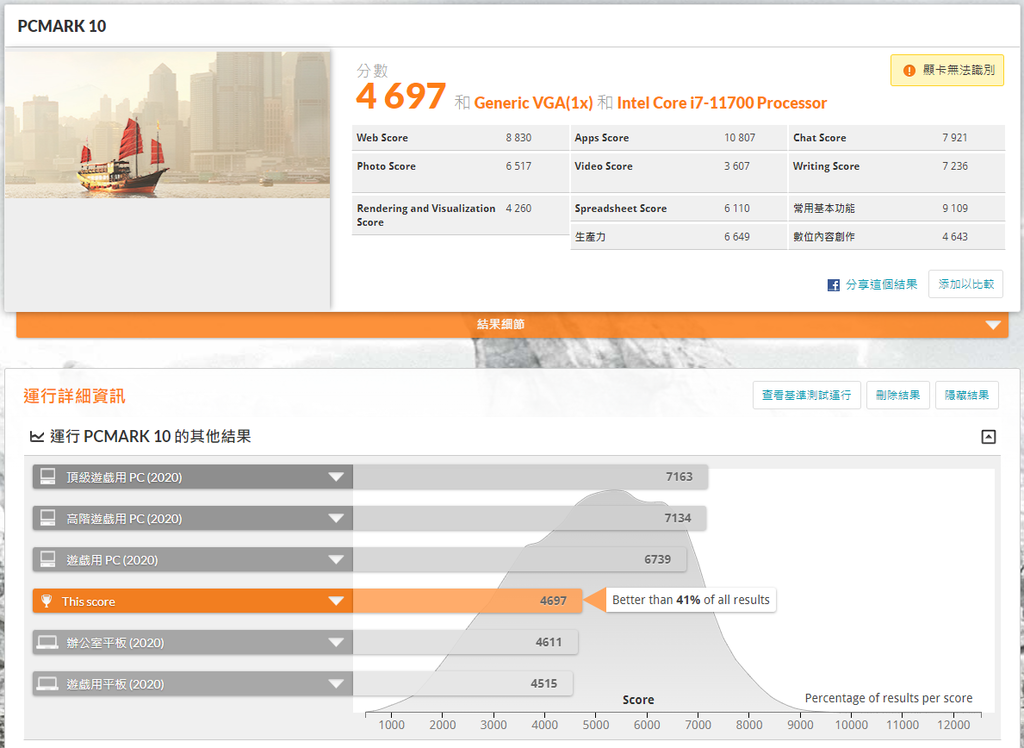Click the graphics card warning icon
Image resolution: width=1024 pixels, height=748 pixels.
[x=909, y=71]
